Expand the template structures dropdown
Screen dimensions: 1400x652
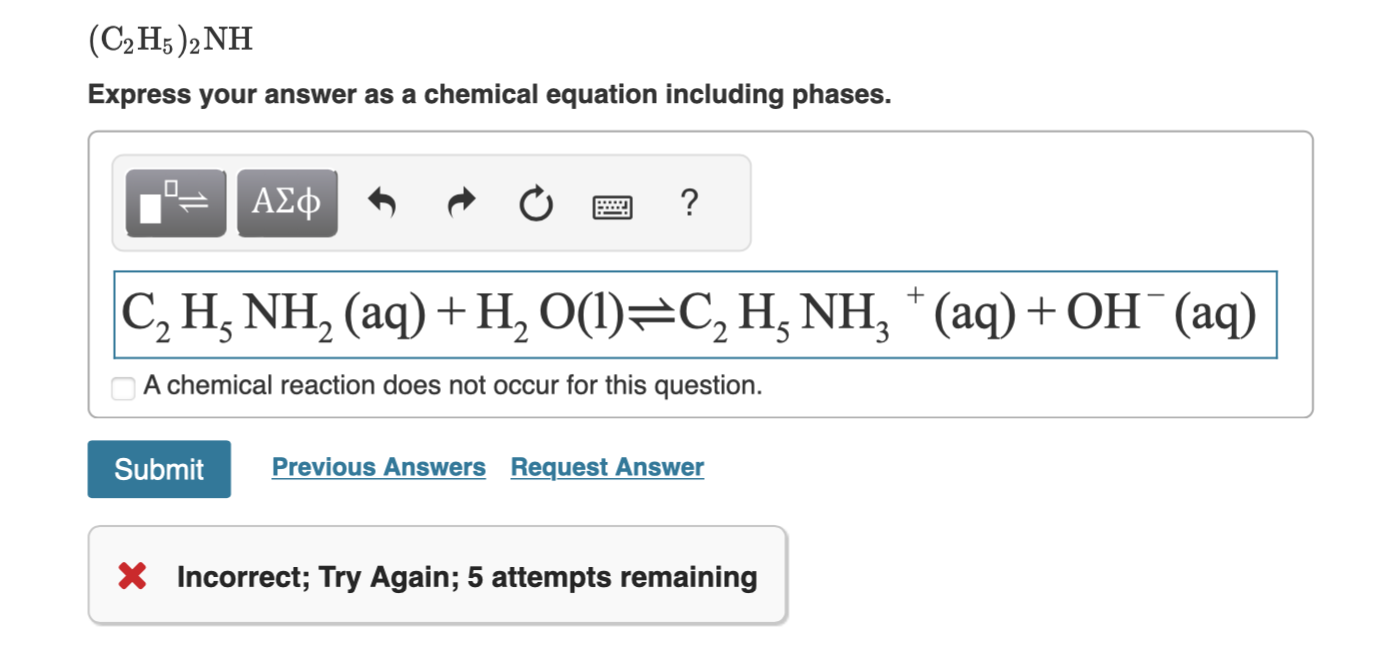[174, 202]
